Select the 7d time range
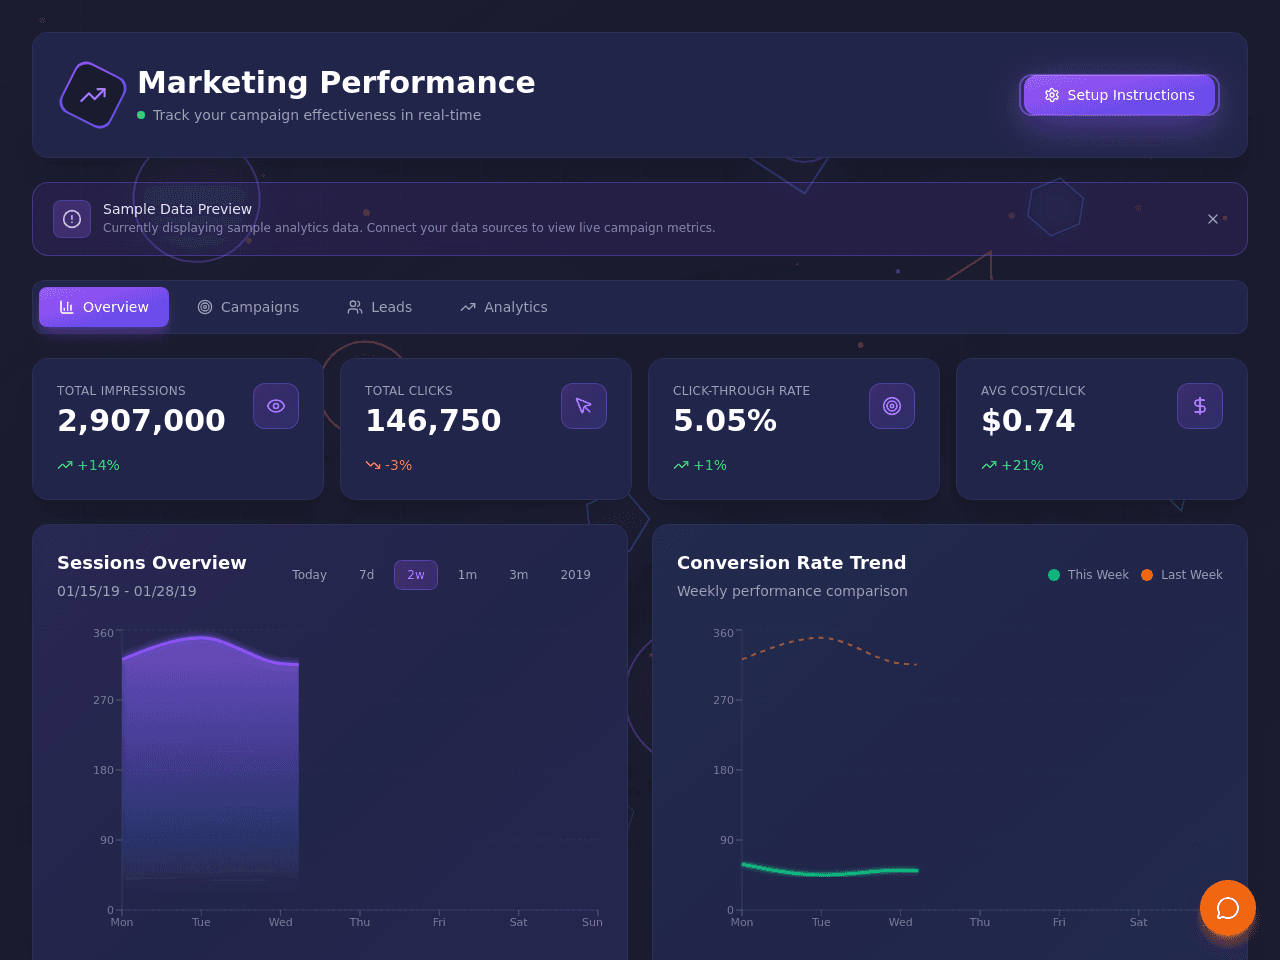 [x=367, y=575]
